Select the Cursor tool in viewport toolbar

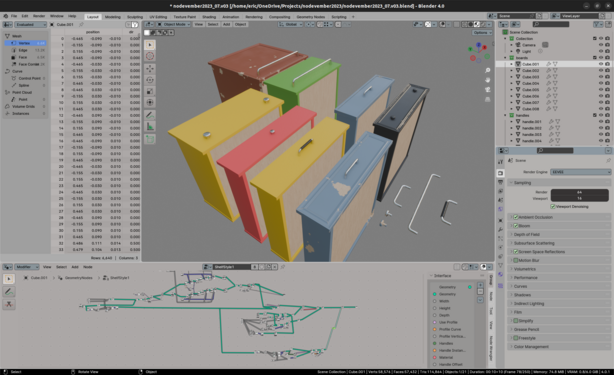click(x=150, y=56)
